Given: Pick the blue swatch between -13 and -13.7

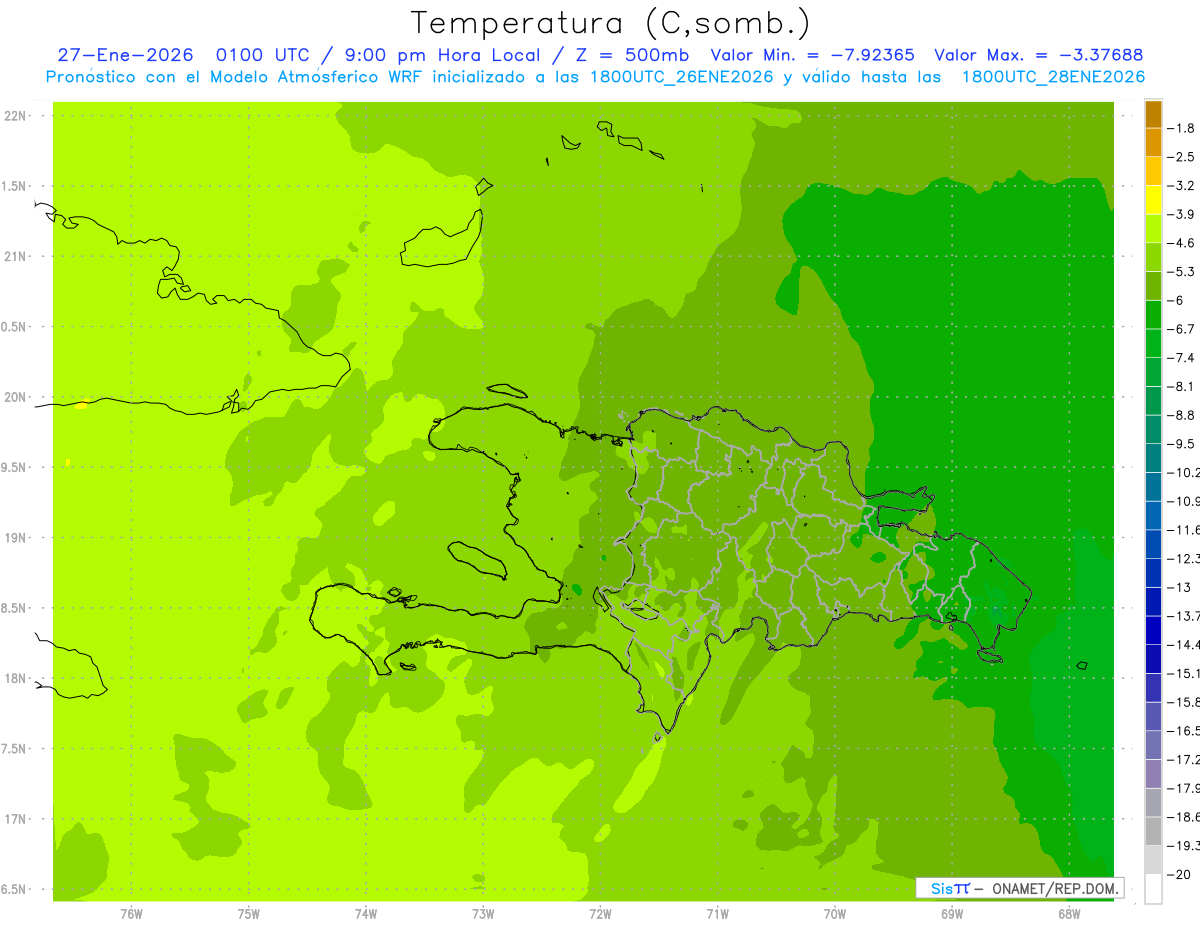Looking at the screenshot, I should point(1153,602).
